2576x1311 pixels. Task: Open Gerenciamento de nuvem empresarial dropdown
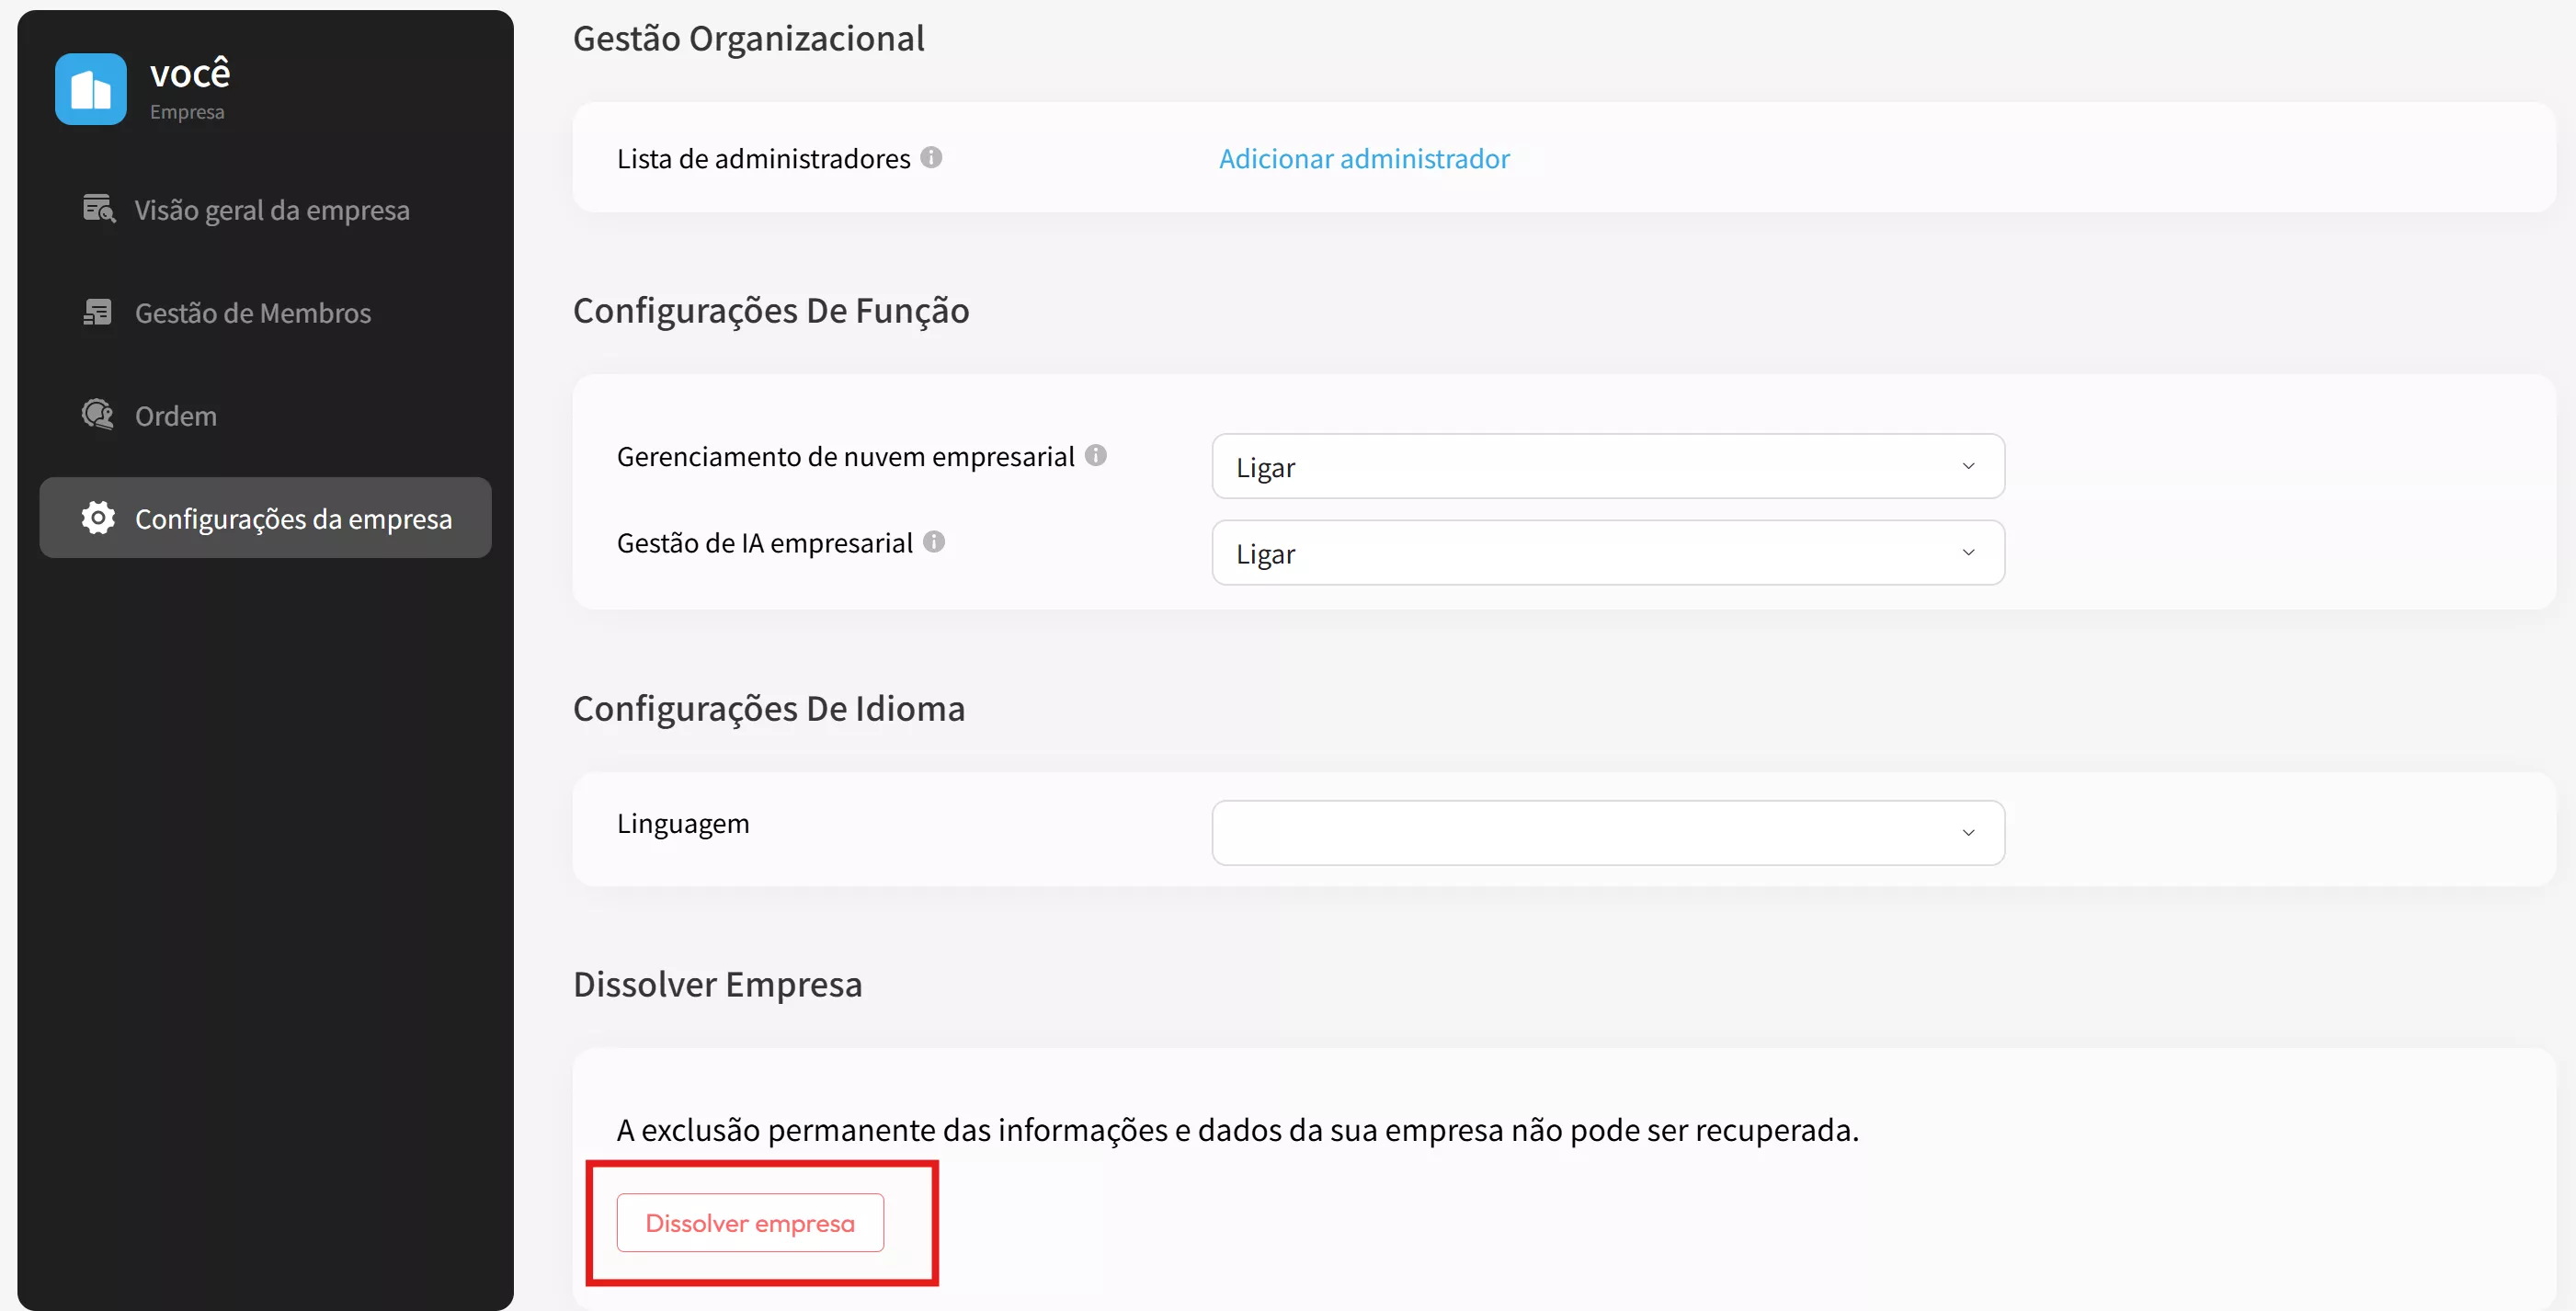point(1608,467)
